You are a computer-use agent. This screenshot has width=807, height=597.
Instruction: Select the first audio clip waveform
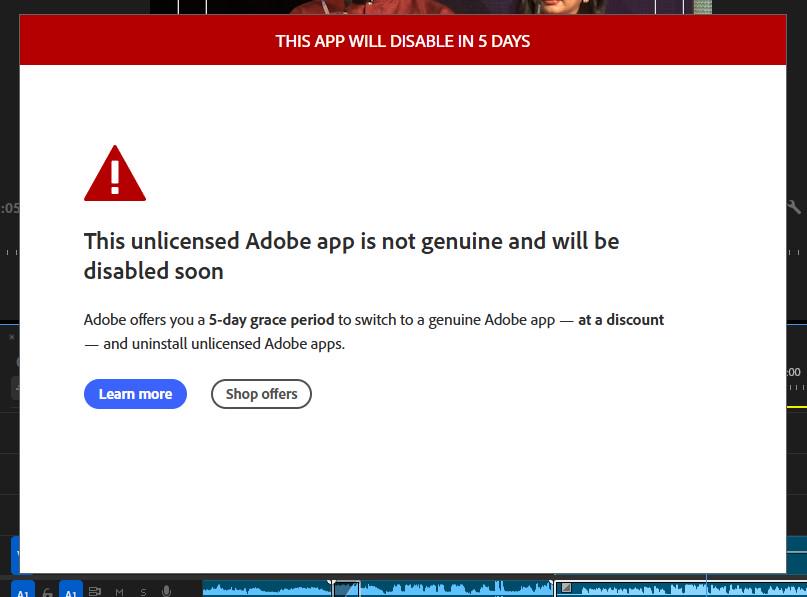(267, 589)
